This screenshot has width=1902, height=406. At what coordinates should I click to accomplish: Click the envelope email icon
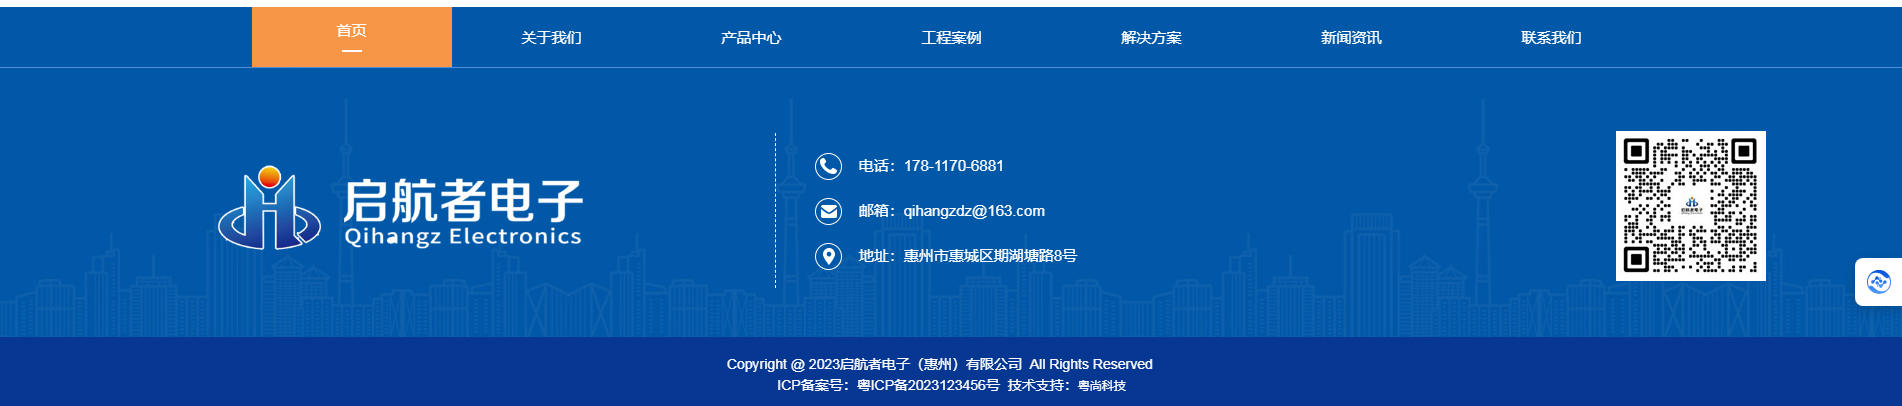click(828, 211)
